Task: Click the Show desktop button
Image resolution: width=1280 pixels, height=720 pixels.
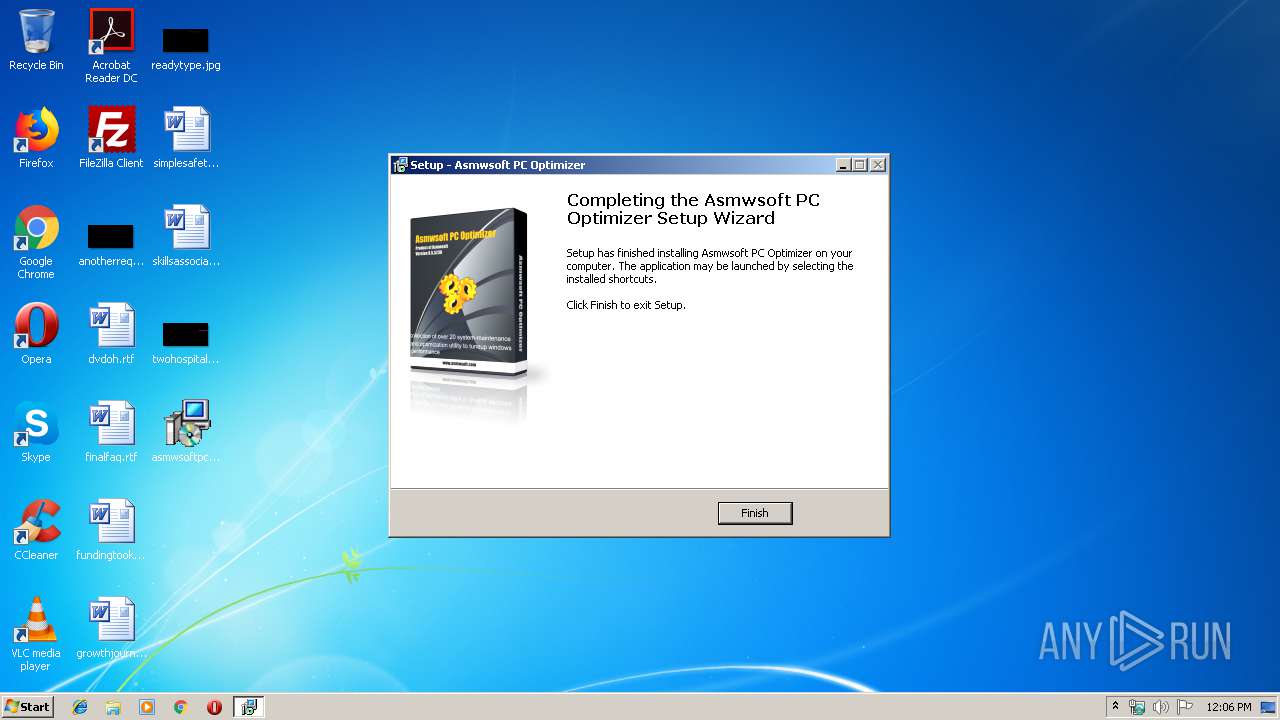Action: click(1269, 707)
